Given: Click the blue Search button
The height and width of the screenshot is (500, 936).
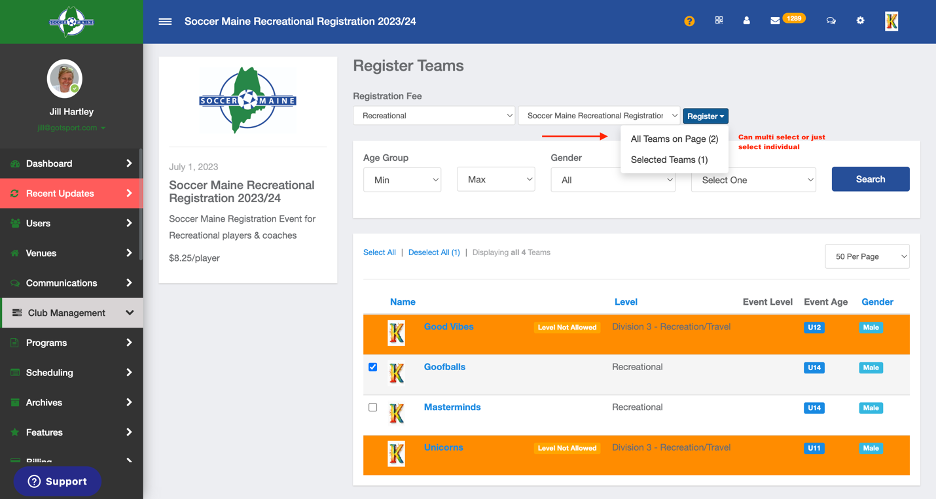Looking at the screenshot, I should point(870,179).
